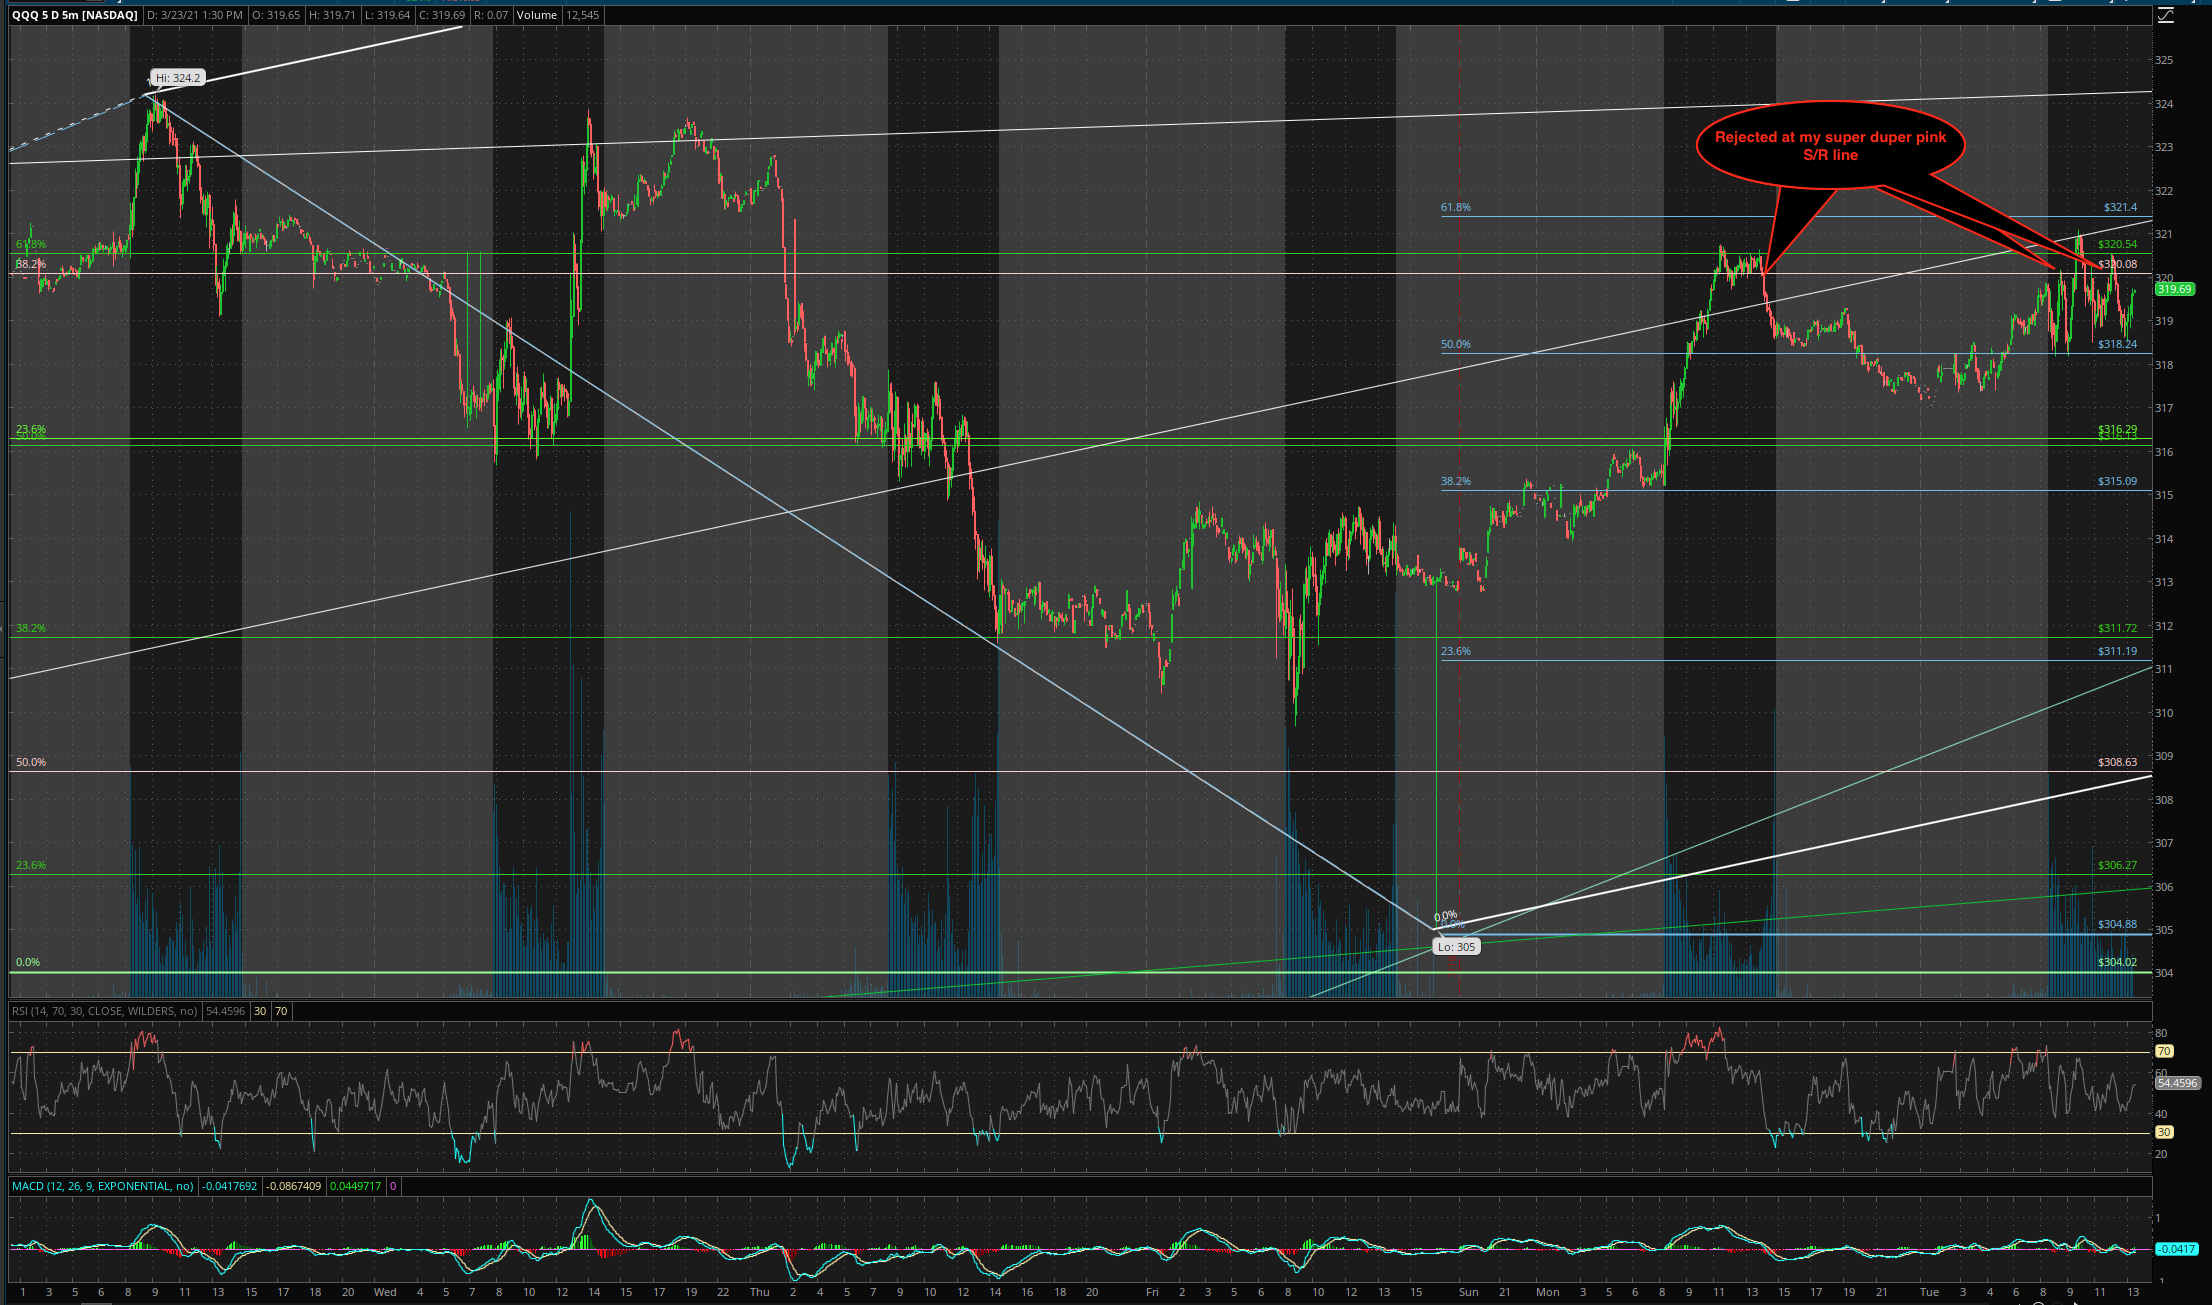Select the $315.09 Fibonacci price label
2212x1305 pixels.
pos(2117,481)
